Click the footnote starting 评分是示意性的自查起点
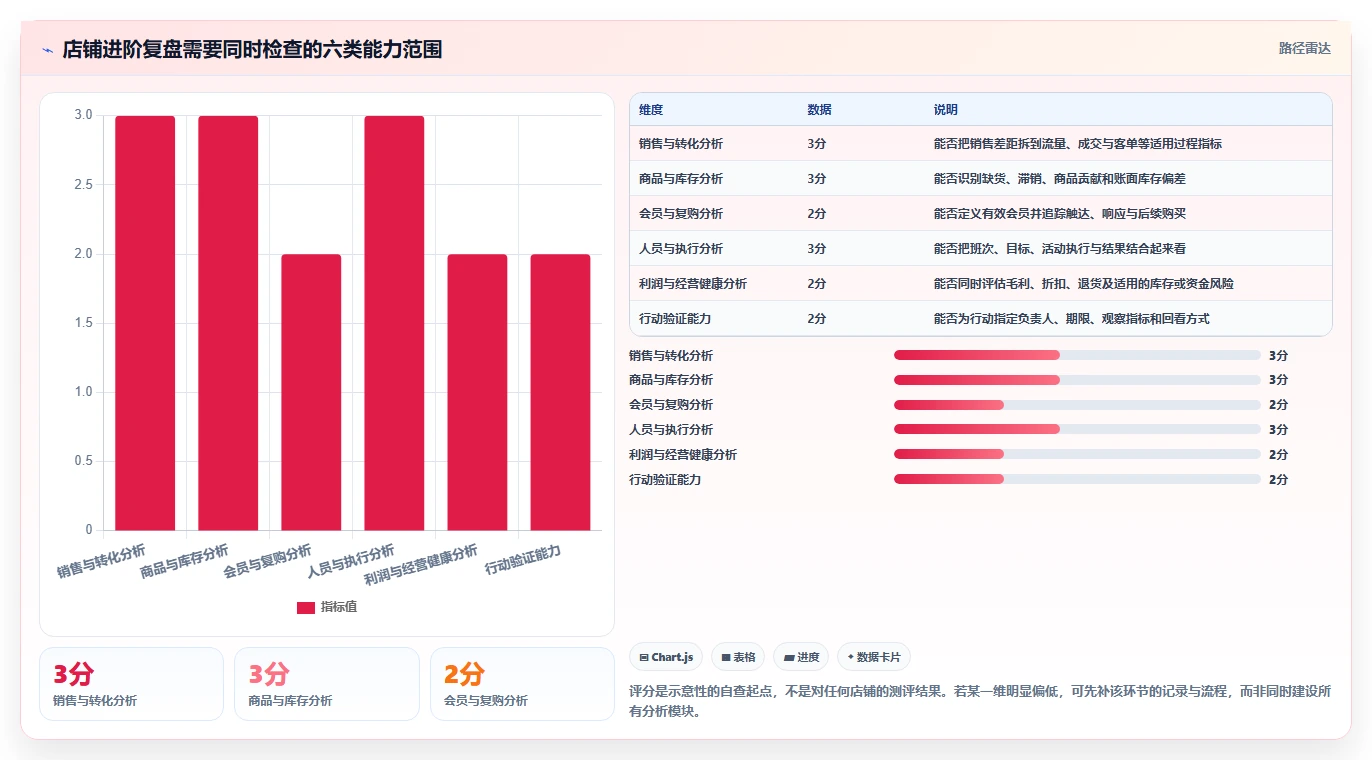 click(980, 701)
